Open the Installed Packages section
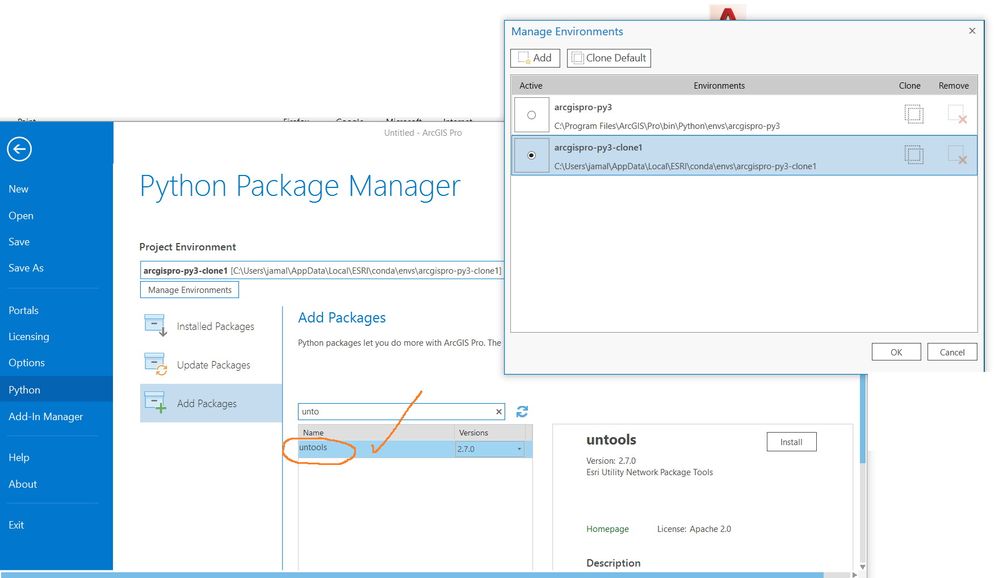 pos(210,326)
